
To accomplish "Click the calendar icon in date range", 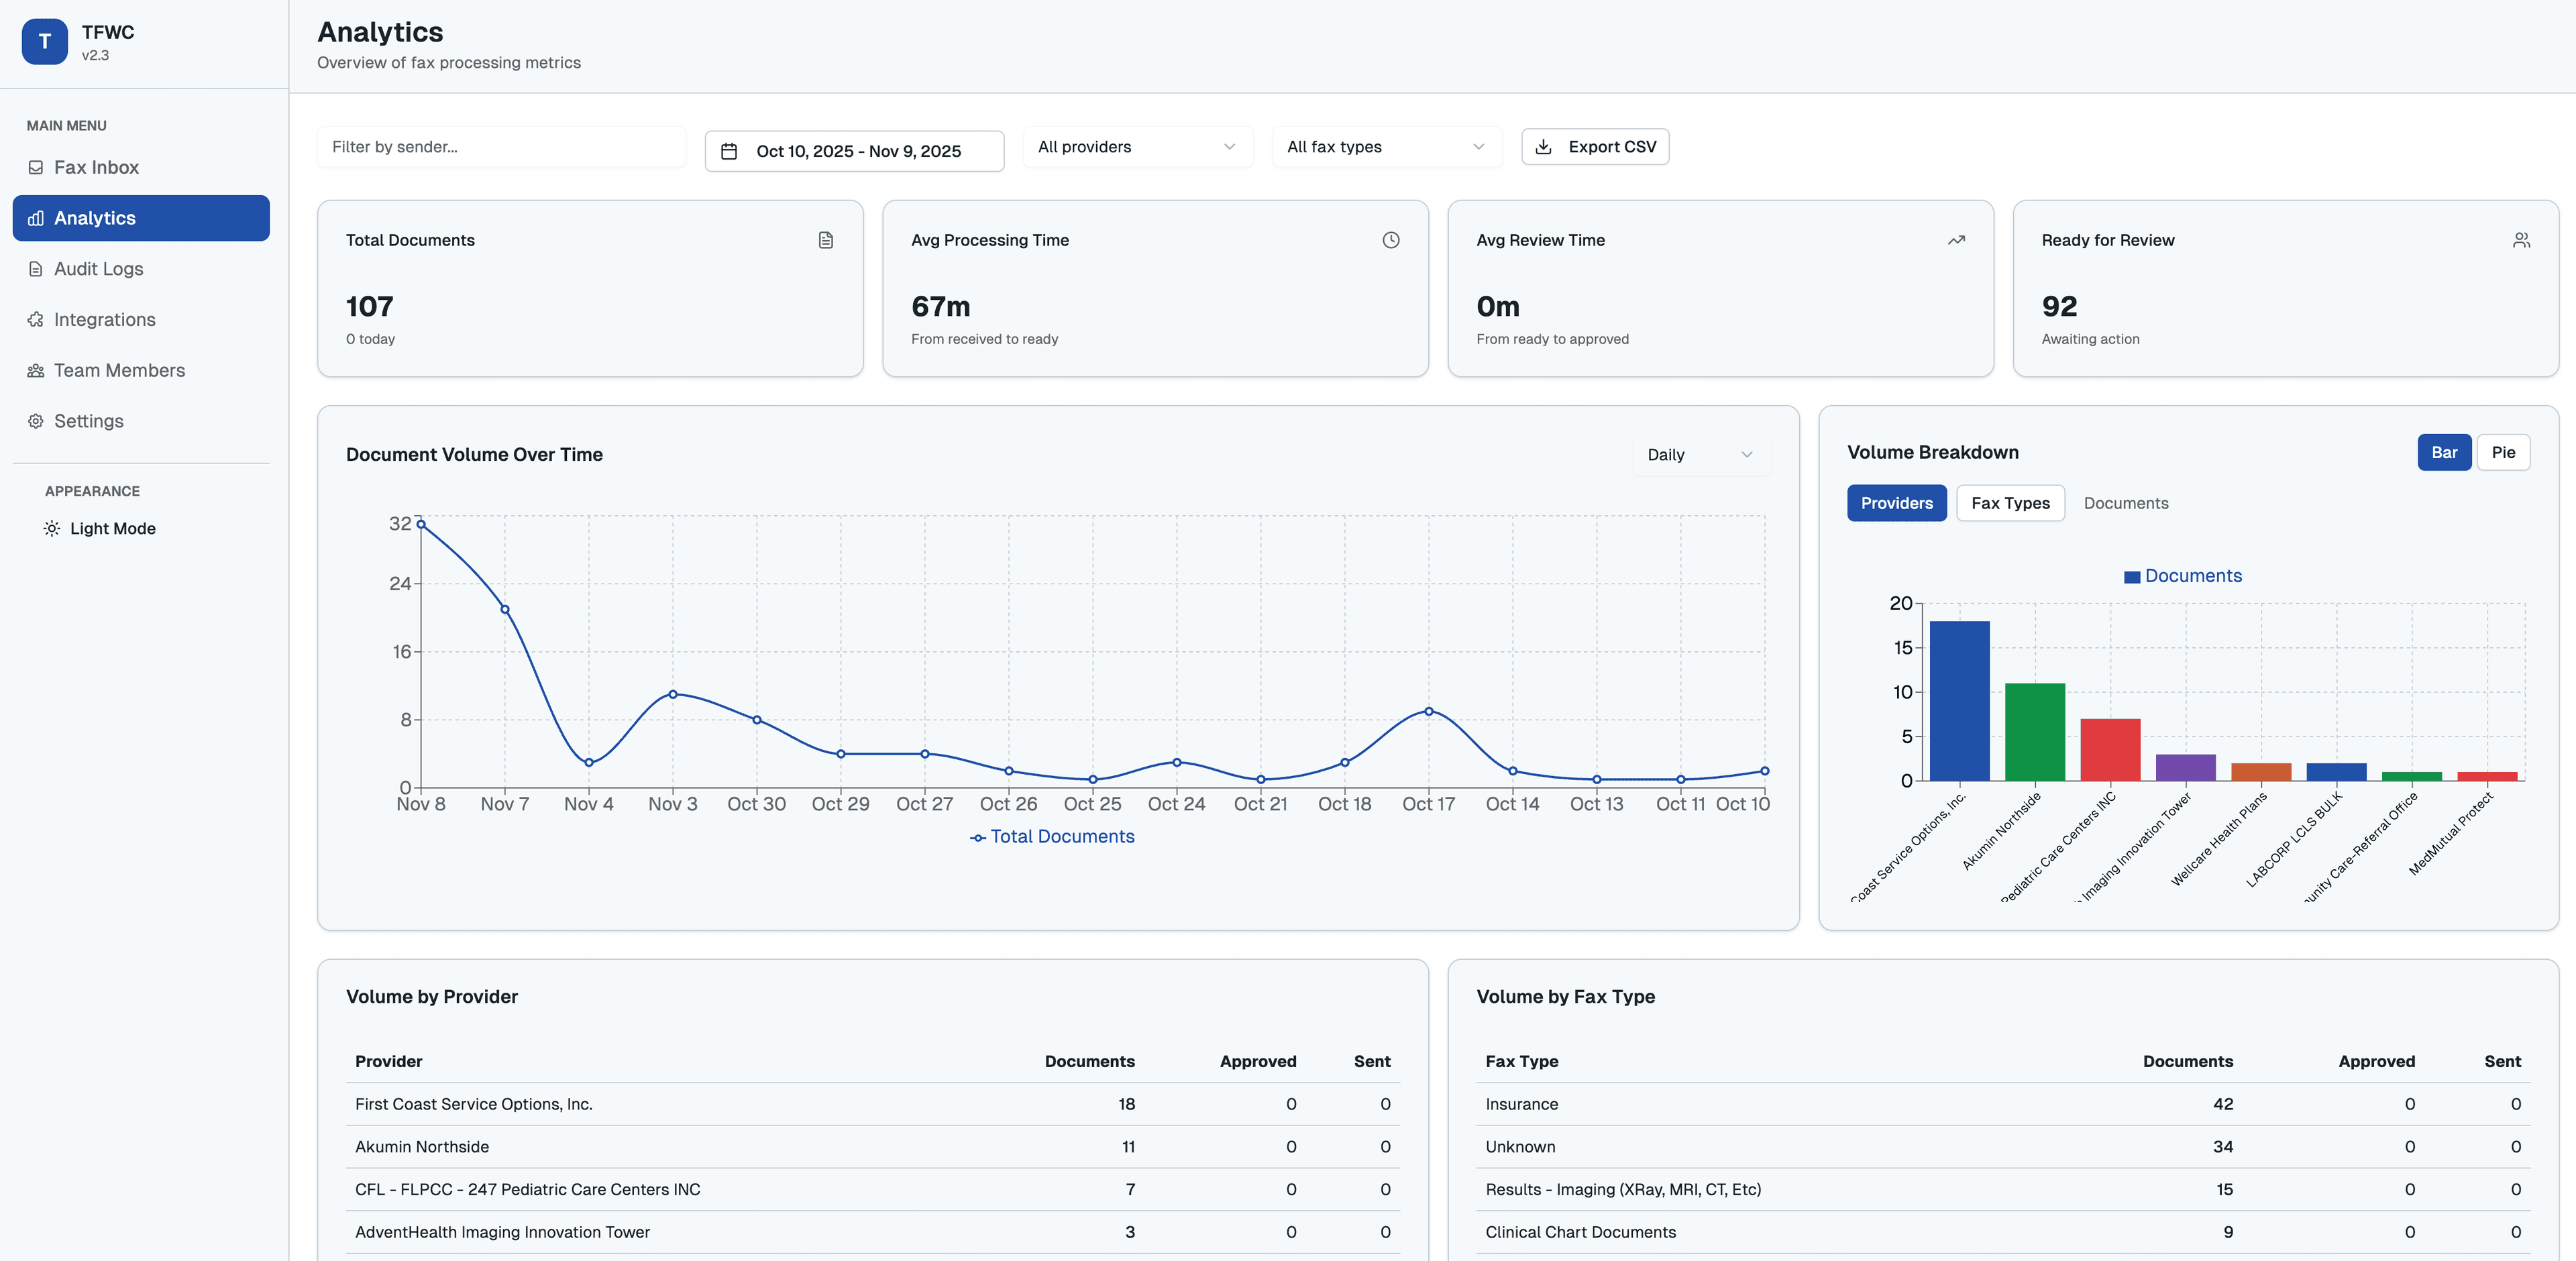I will [729, 151].
